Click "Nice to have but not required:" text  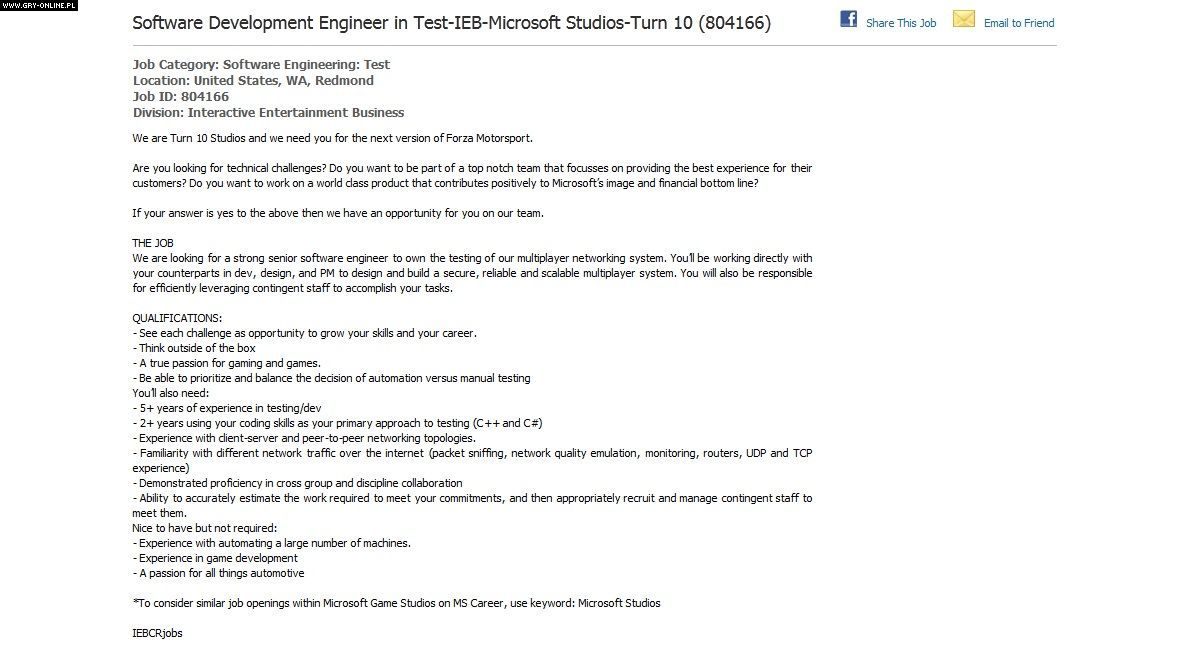tap(204, 528)
